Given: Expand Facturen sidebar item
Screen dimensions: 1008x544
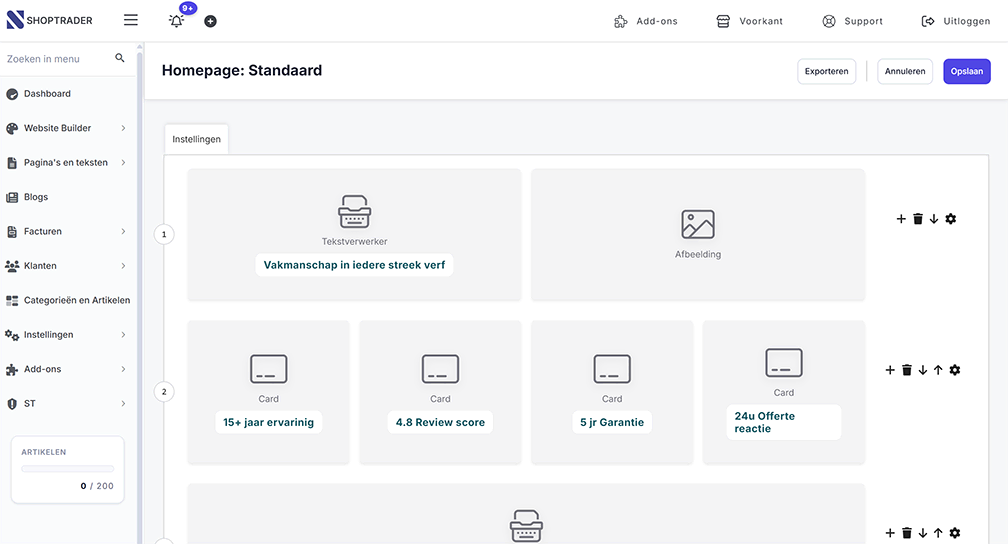Looking at the screenshot, I should 68,231.
